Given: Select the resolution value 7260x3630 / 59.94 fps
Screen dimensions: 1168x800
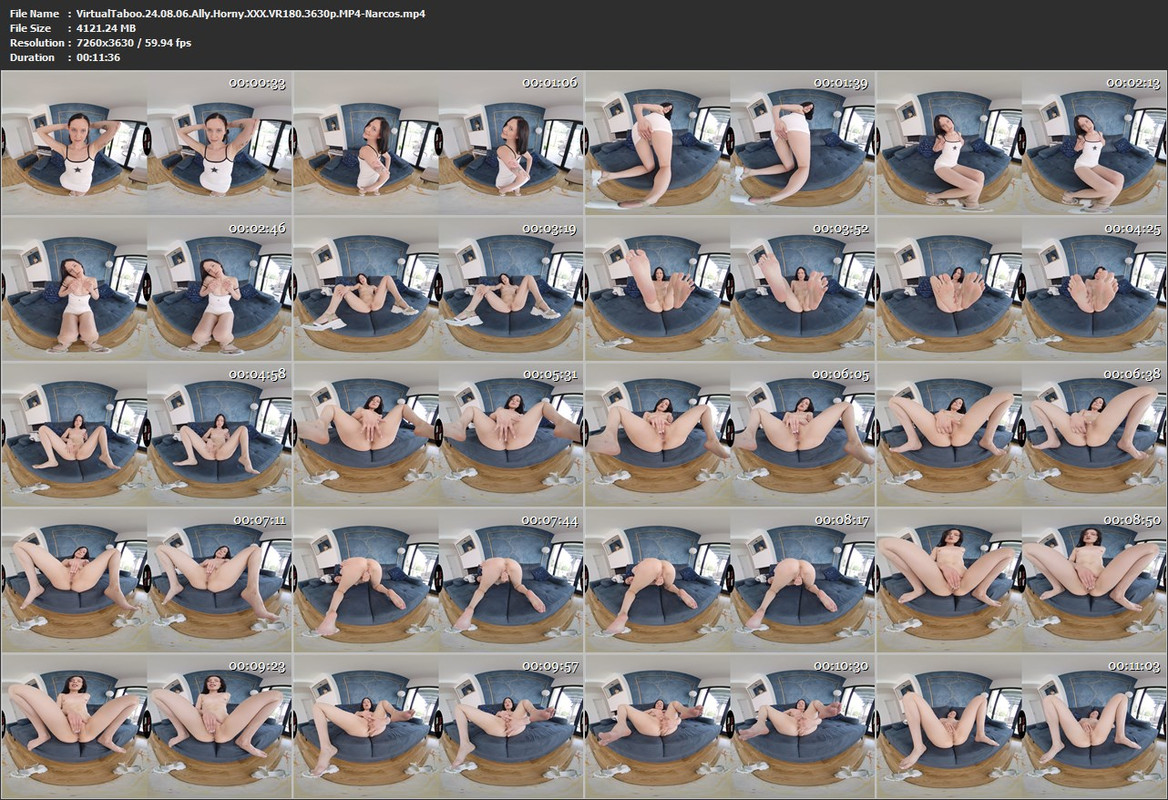Looking at the screenshot, I should point(134,43).
